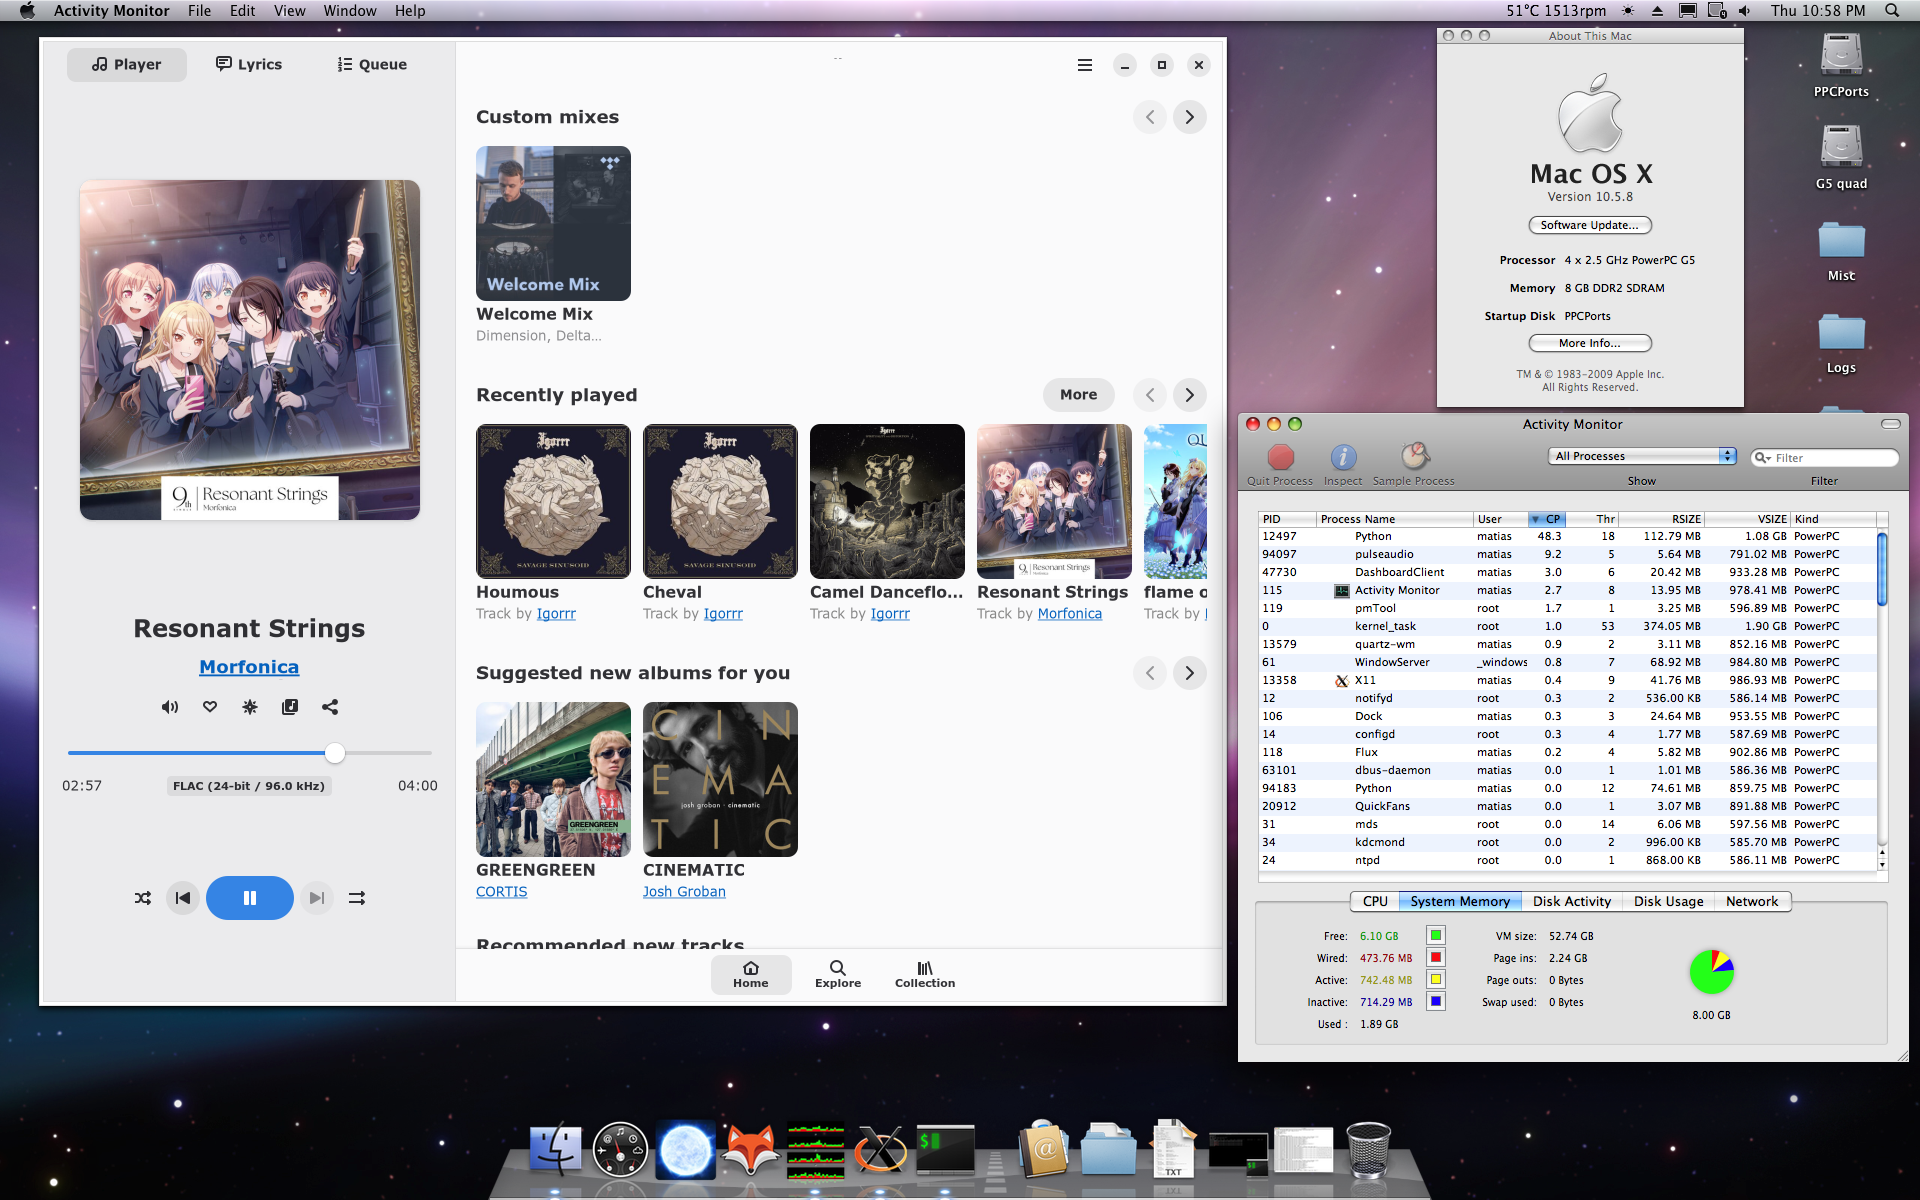Screen dimensions: 1920x1200
Task: Share the Resonant Strings track
Action: click(330, 707)
